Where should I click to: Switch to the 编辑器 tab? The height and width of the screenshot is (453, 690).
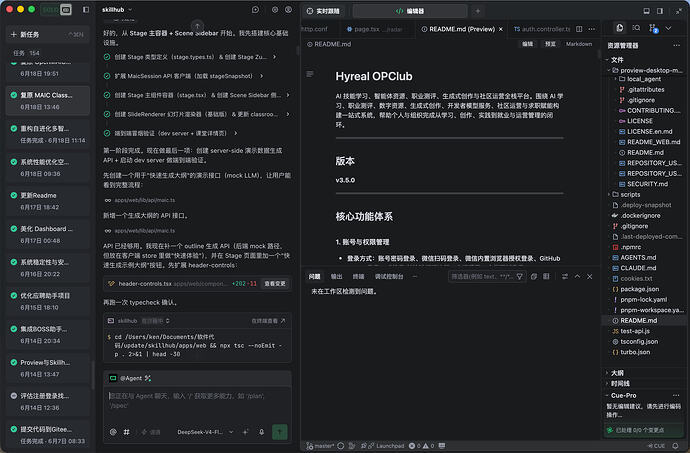(x=410, y=11)
